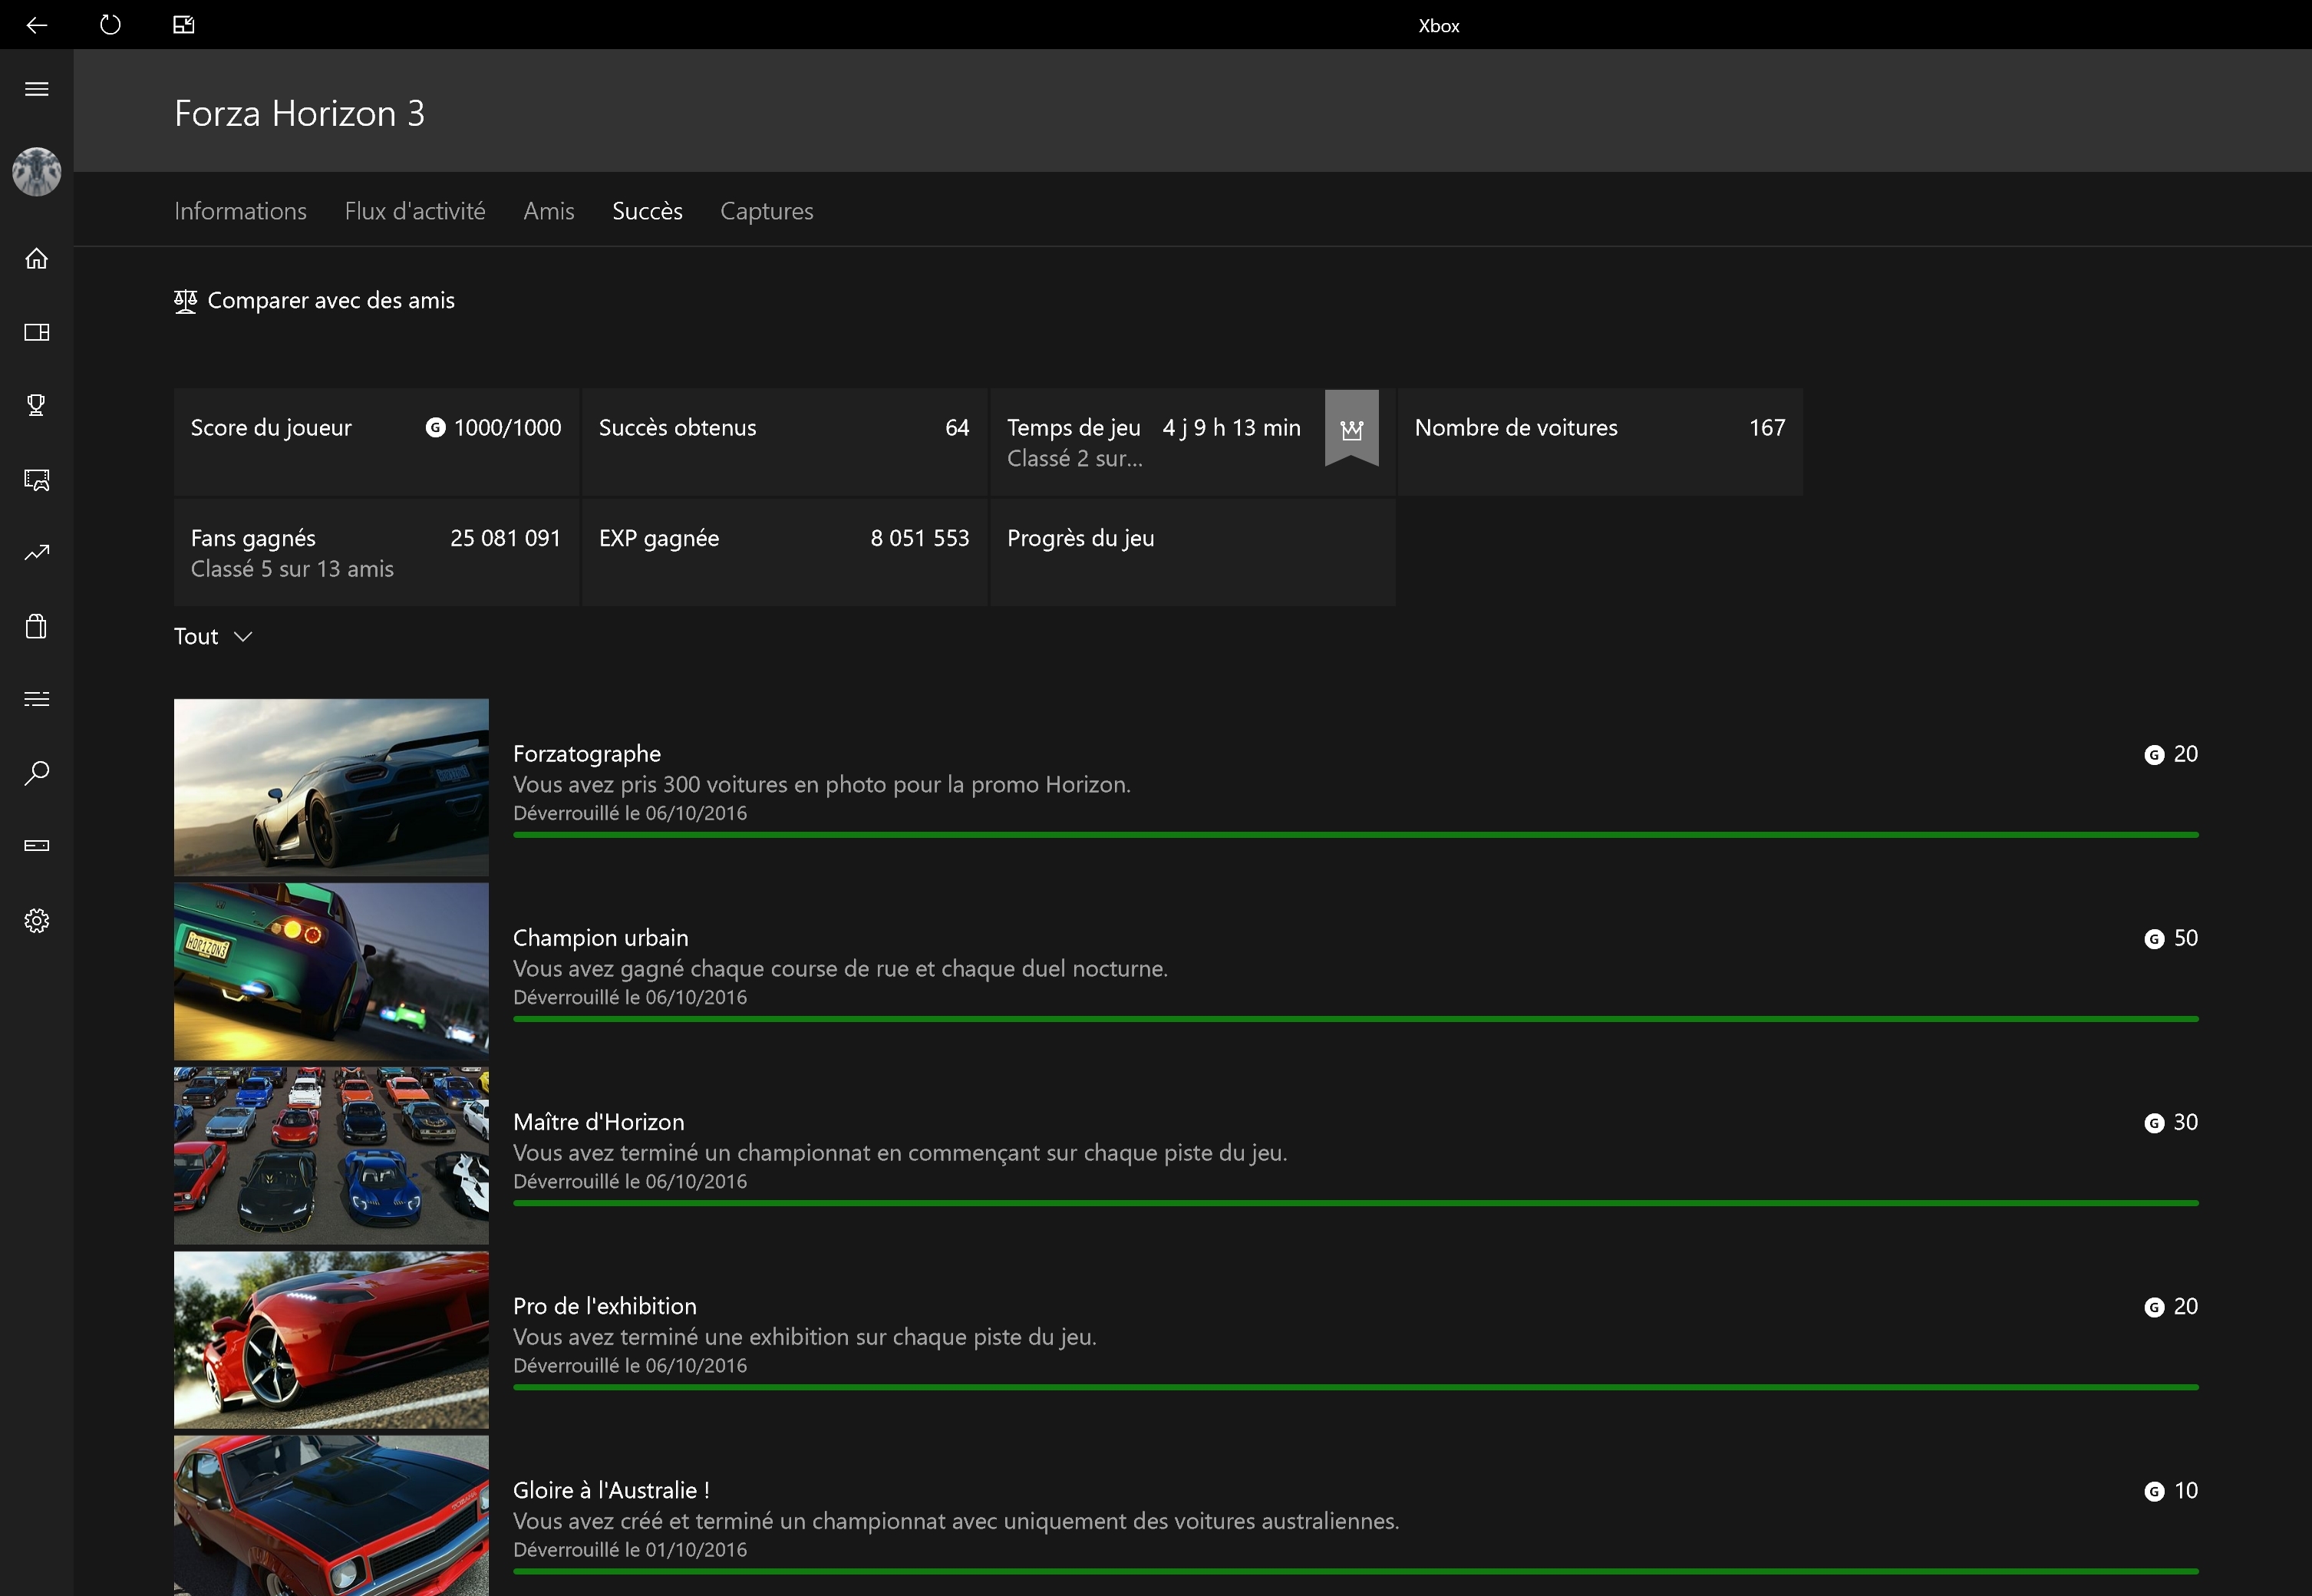The height and width of the screenshot is (1596, 2312).
Task: Open the Score du joueur stat tile
Action: pos(376,442)
